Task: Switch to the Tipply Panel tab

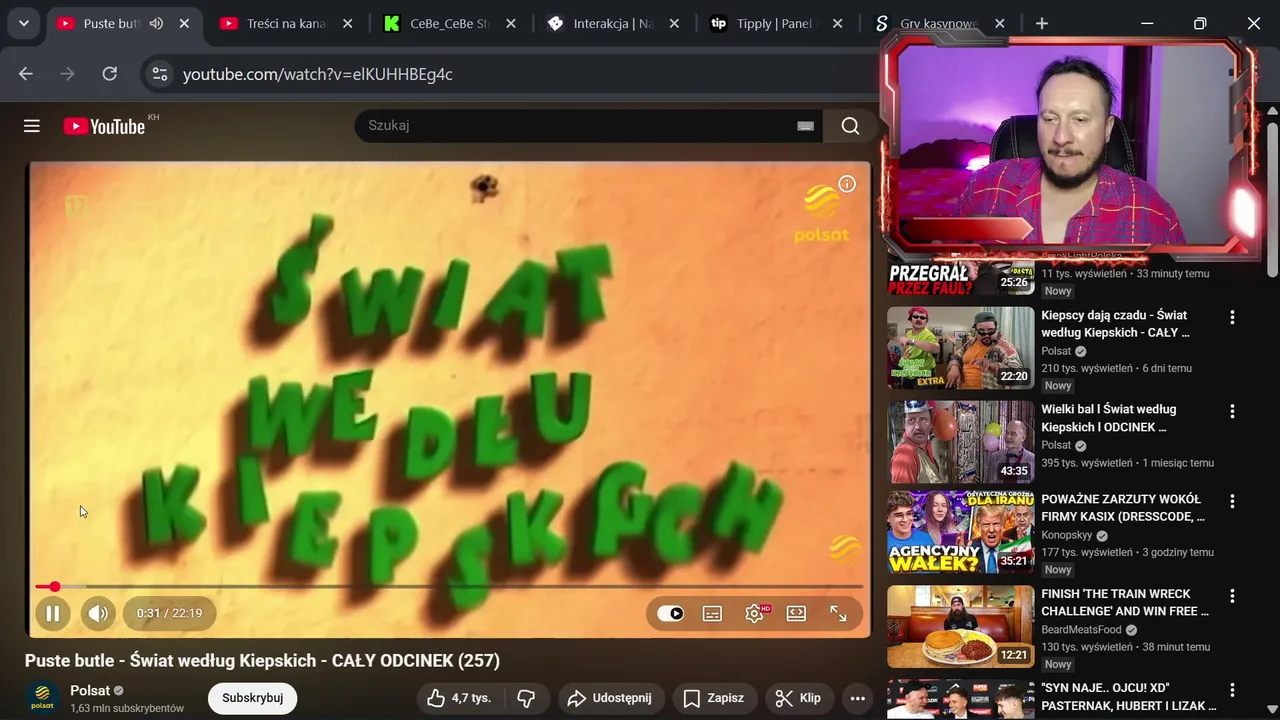Action: pos(774,23)
